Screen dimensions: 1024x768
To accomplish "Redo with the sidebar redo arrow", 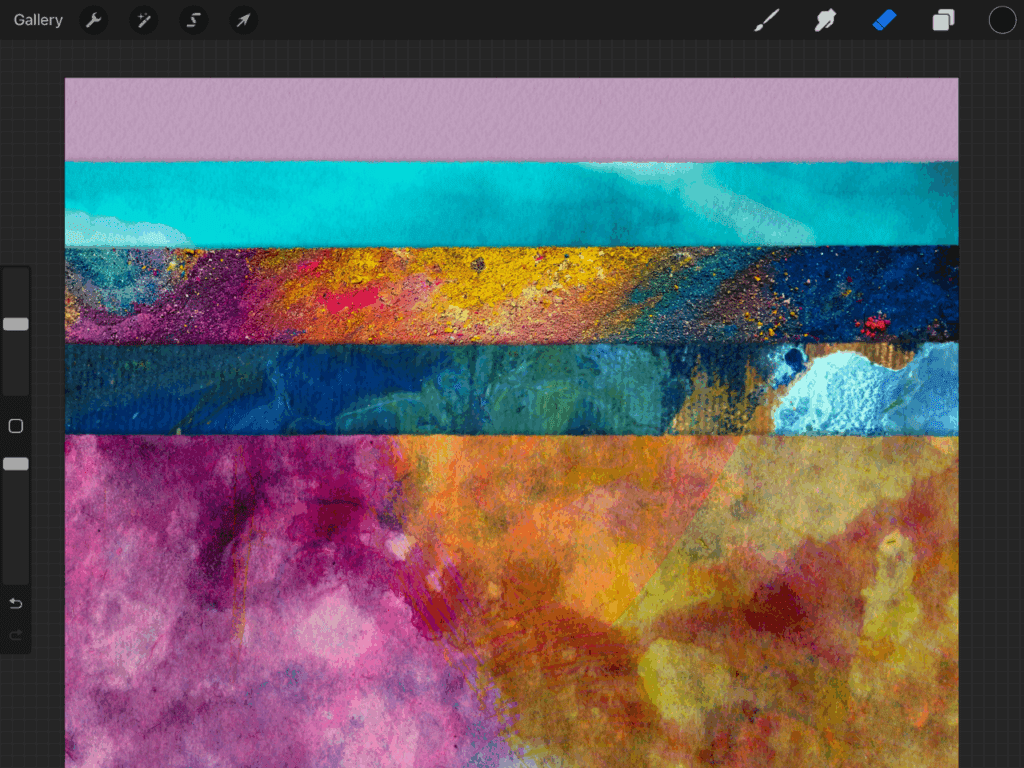I will 16,635.
